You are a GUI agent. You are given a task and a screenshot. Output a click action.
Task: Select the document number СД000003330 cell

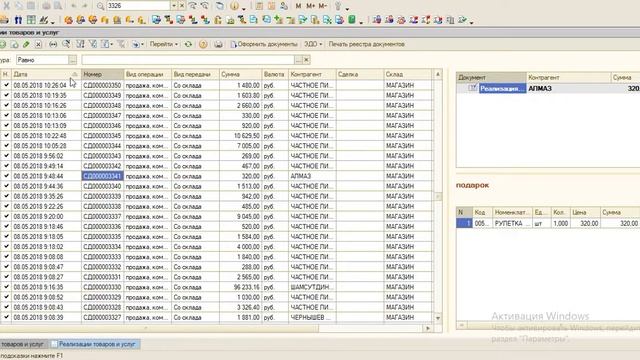pos(102,287)
